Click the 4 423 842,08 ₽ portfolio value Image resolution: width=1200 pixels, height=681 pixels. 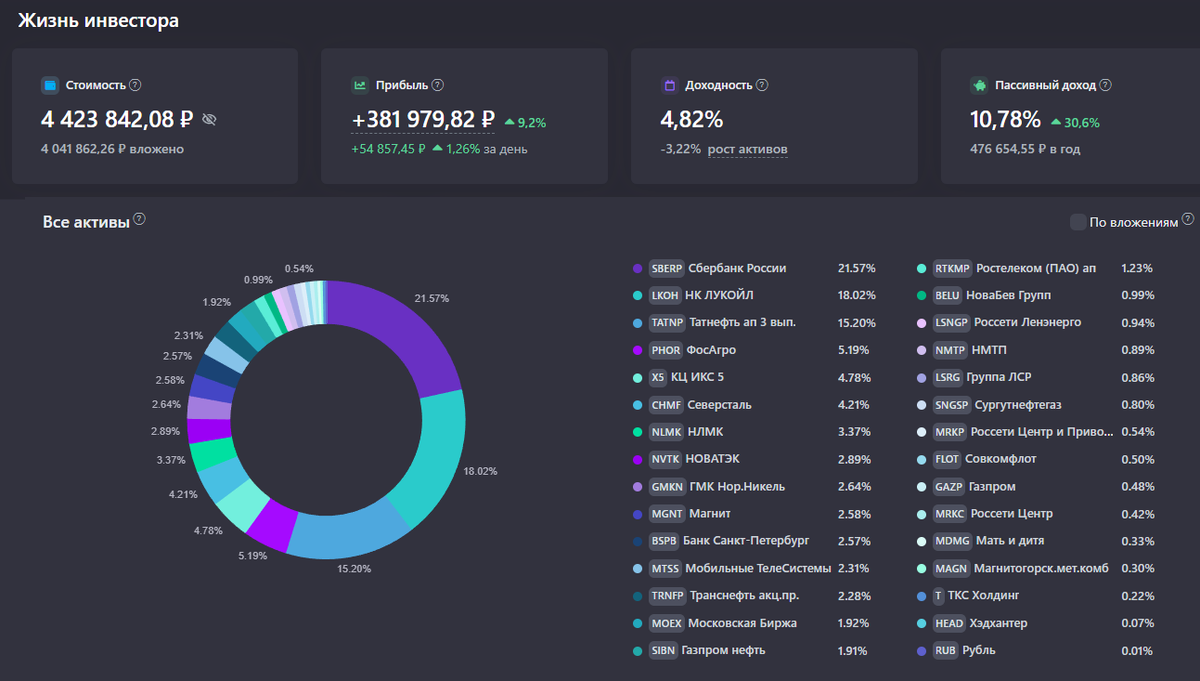click(118, 120)
